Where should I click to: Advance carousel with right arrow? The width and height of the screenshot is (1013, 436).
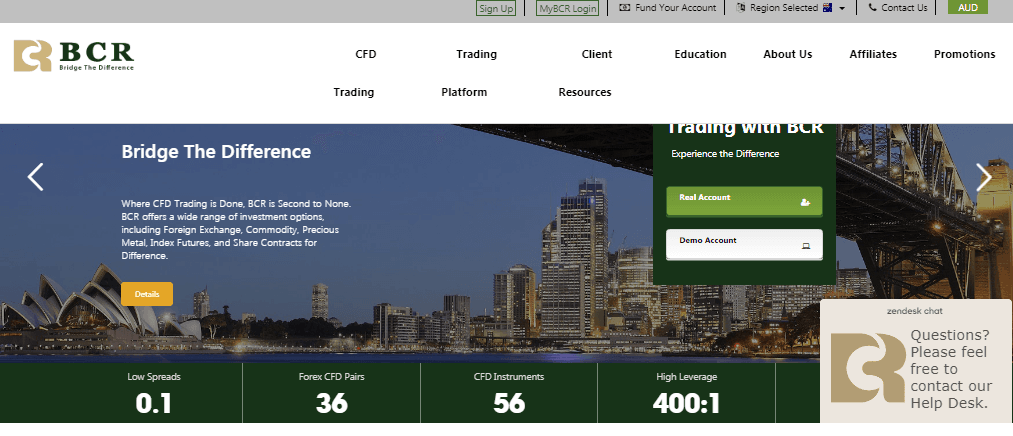pyautogui.click(x=983, y=177)
